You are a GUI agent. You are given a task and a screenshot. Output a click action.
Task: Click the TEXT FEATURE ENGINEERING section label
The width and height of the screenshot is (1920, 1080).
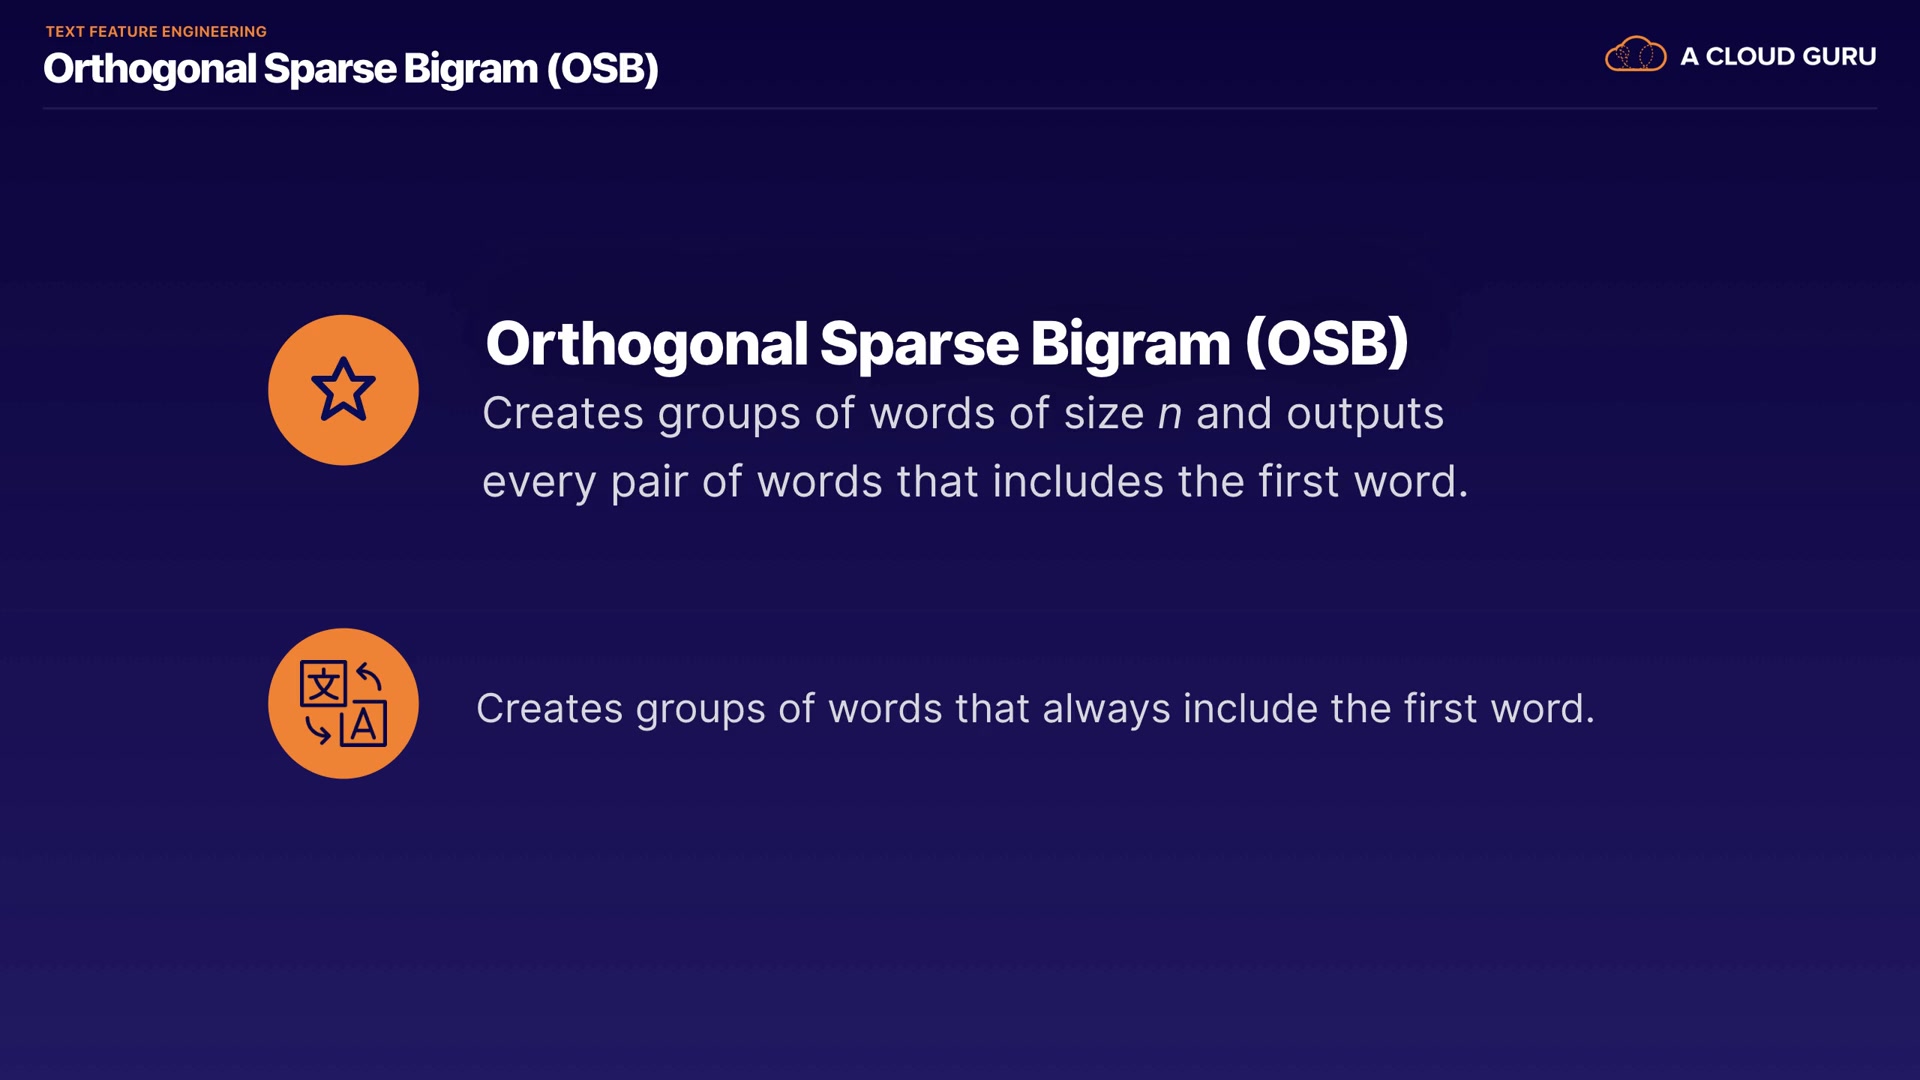coord(156,32)
